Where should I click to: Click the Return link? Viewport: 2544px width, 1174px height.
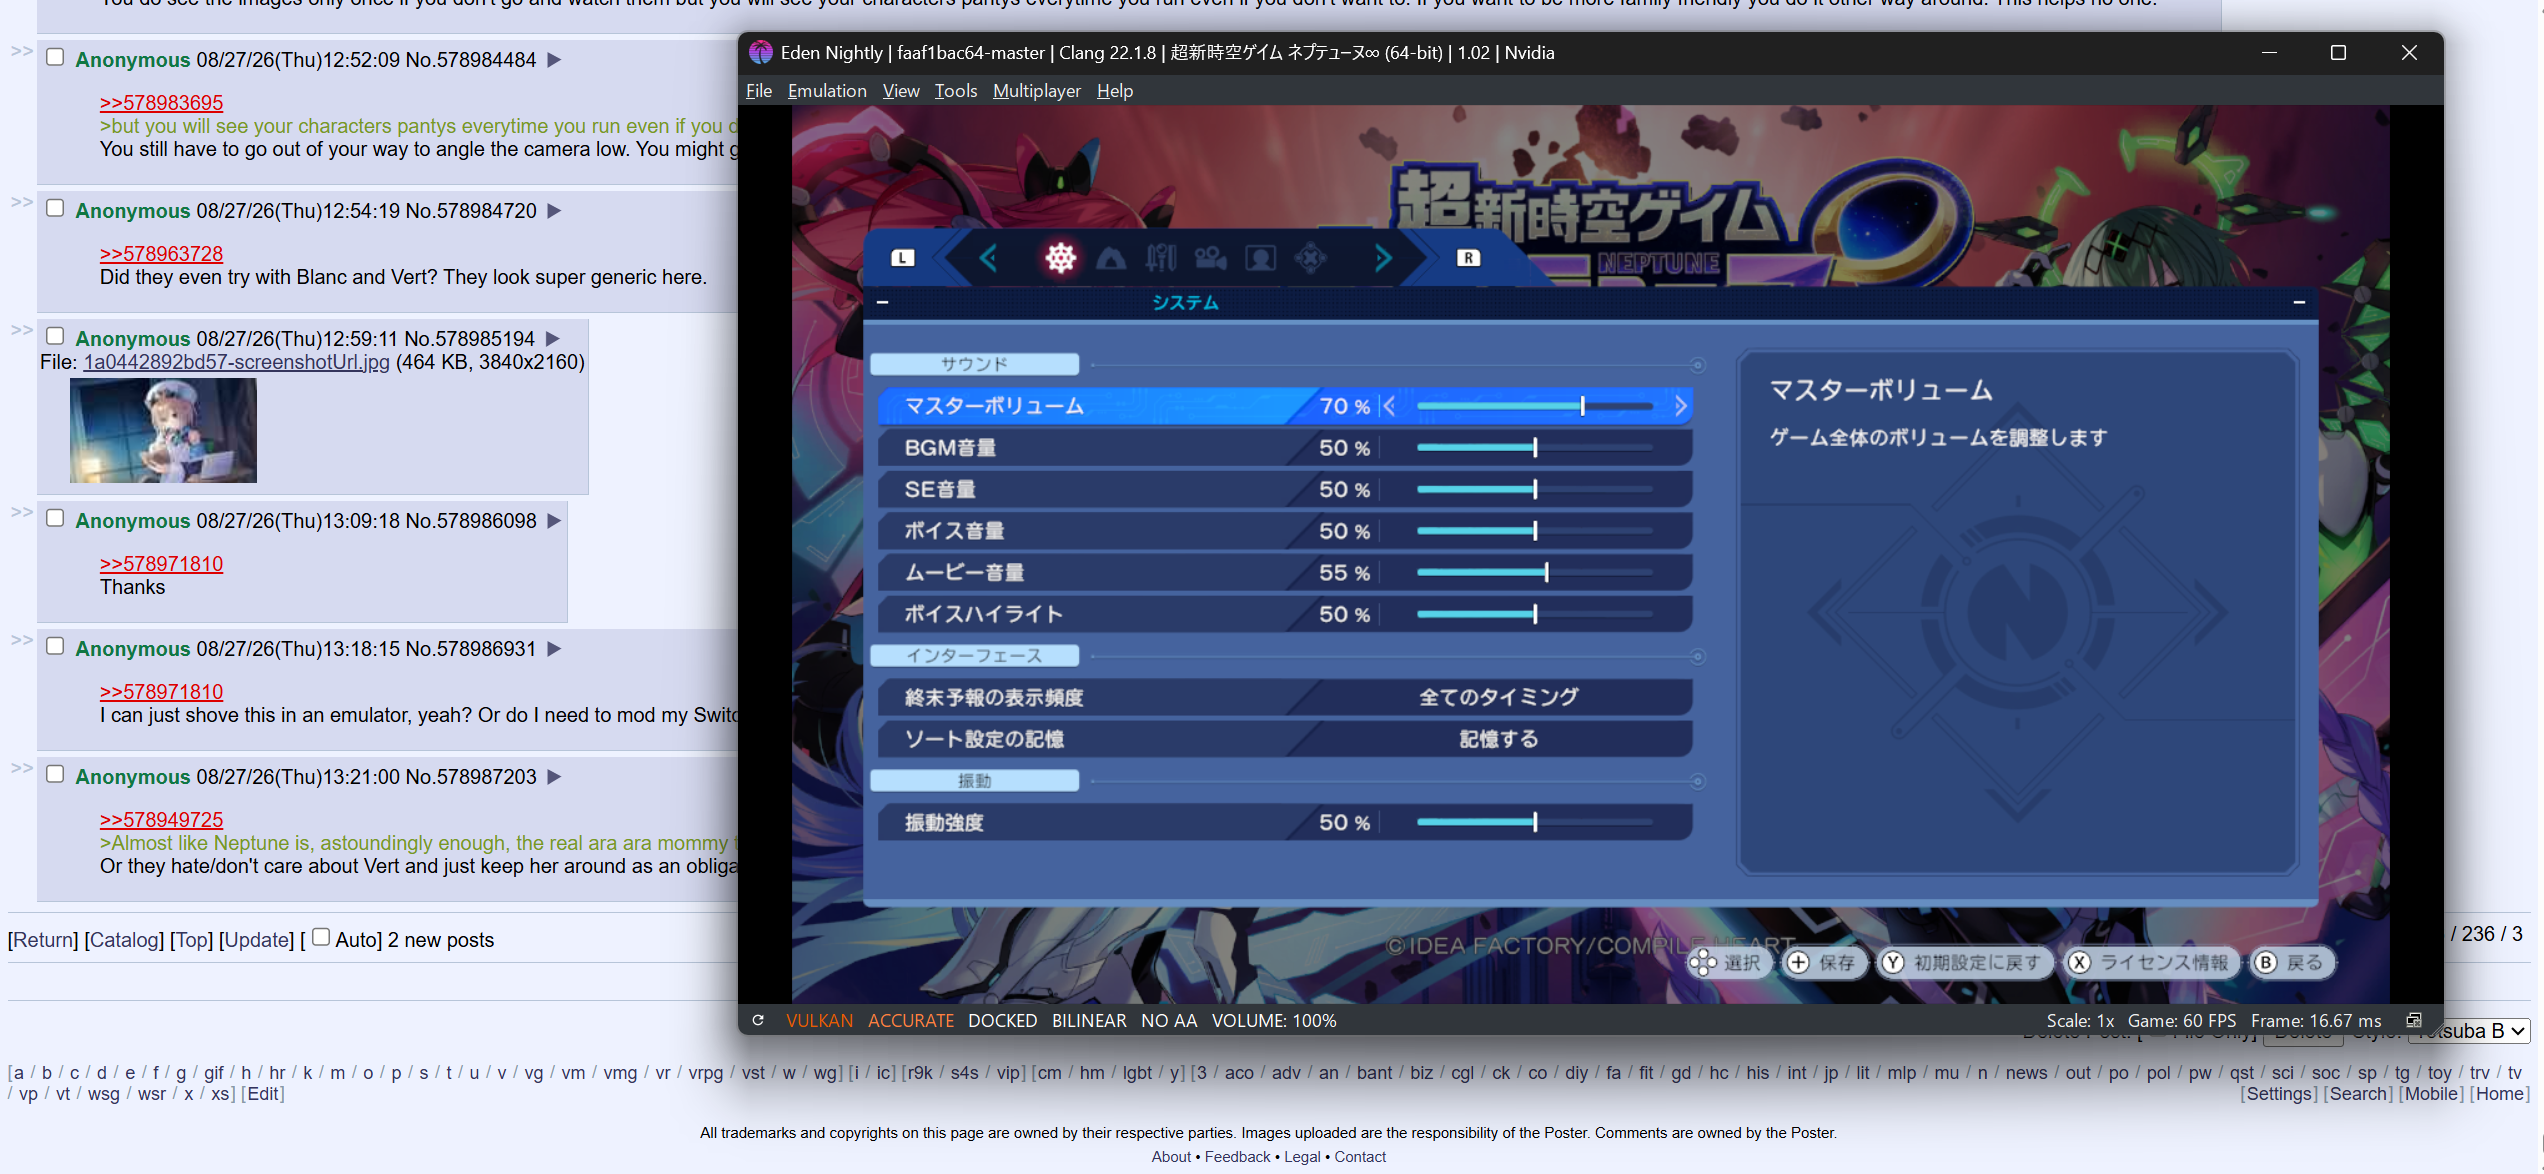pyautogui.click(x=43, y=940)
